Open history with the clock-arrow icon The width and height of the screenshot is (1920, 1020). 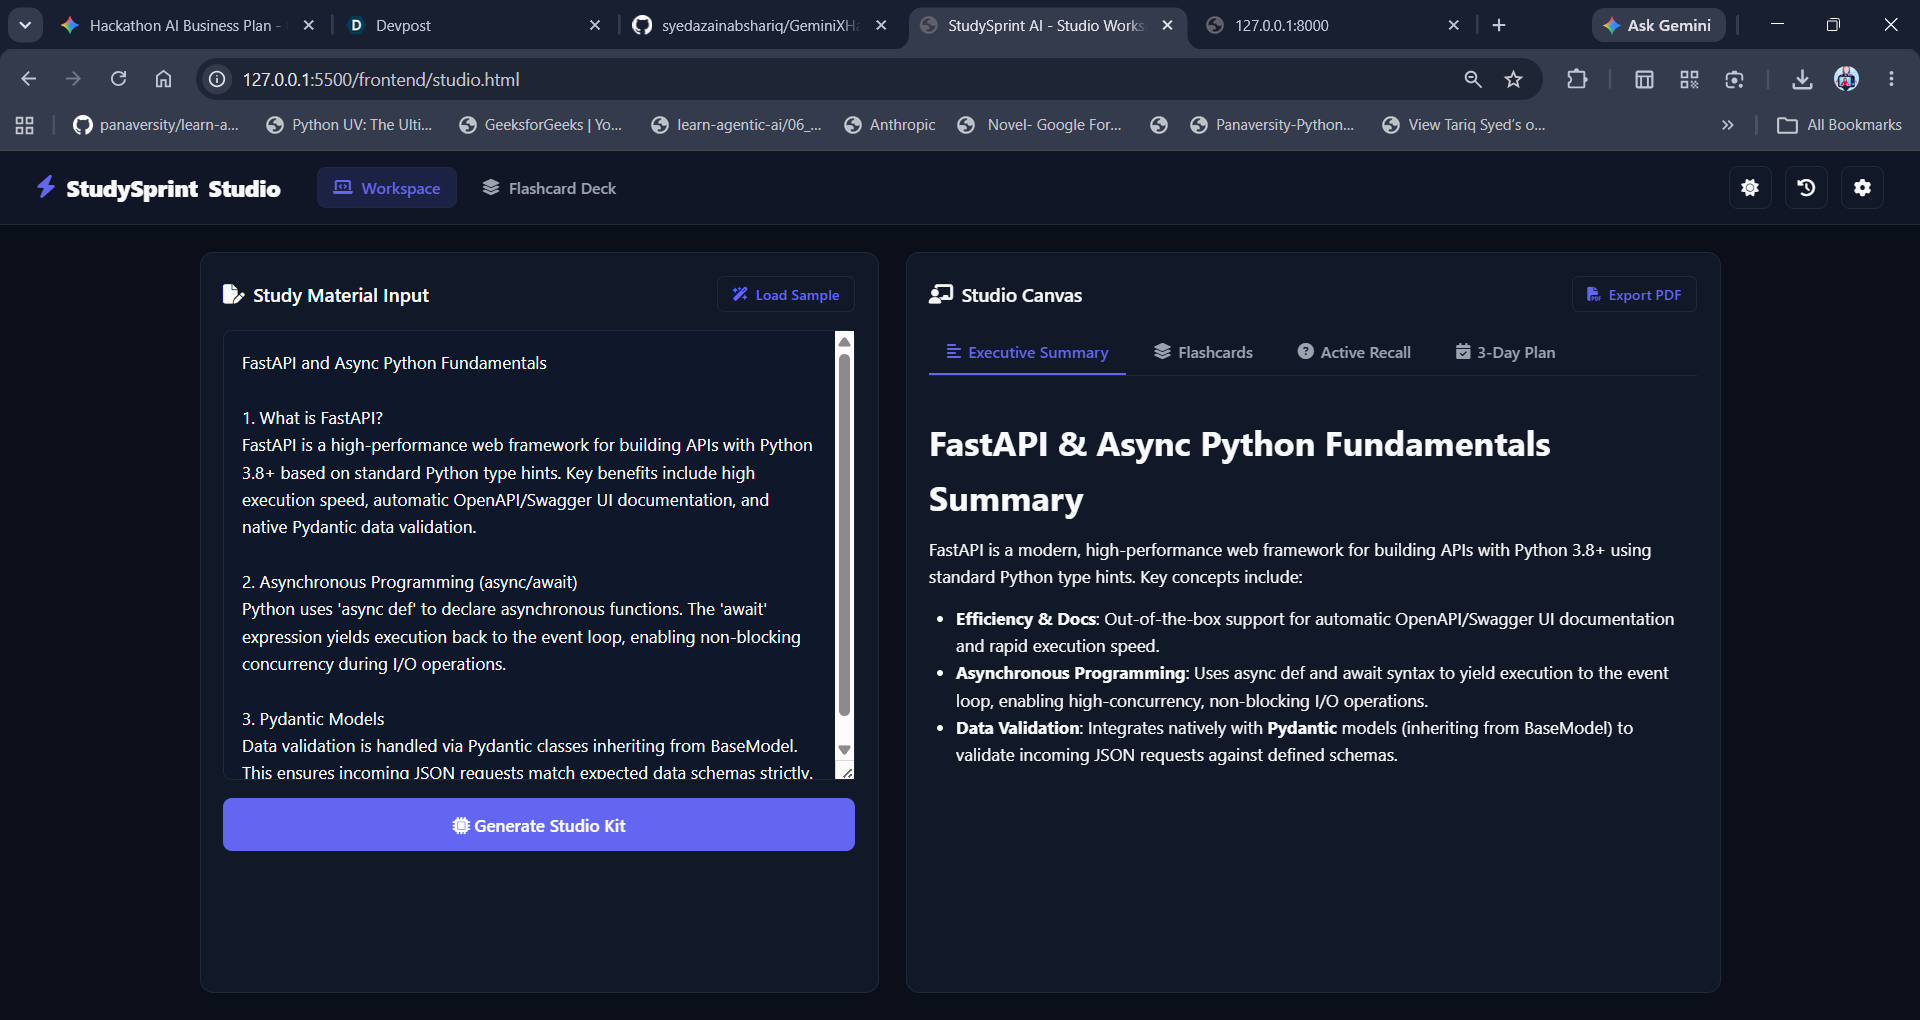(1806, 188)
